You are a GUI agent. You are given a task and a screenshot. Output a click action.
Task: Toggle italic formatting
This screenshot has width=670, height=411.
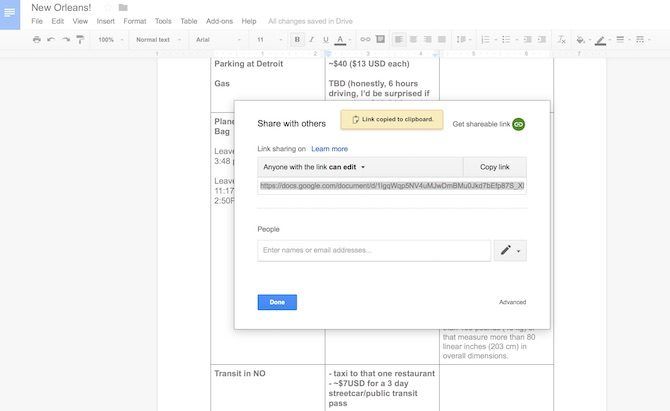[311, 40]
